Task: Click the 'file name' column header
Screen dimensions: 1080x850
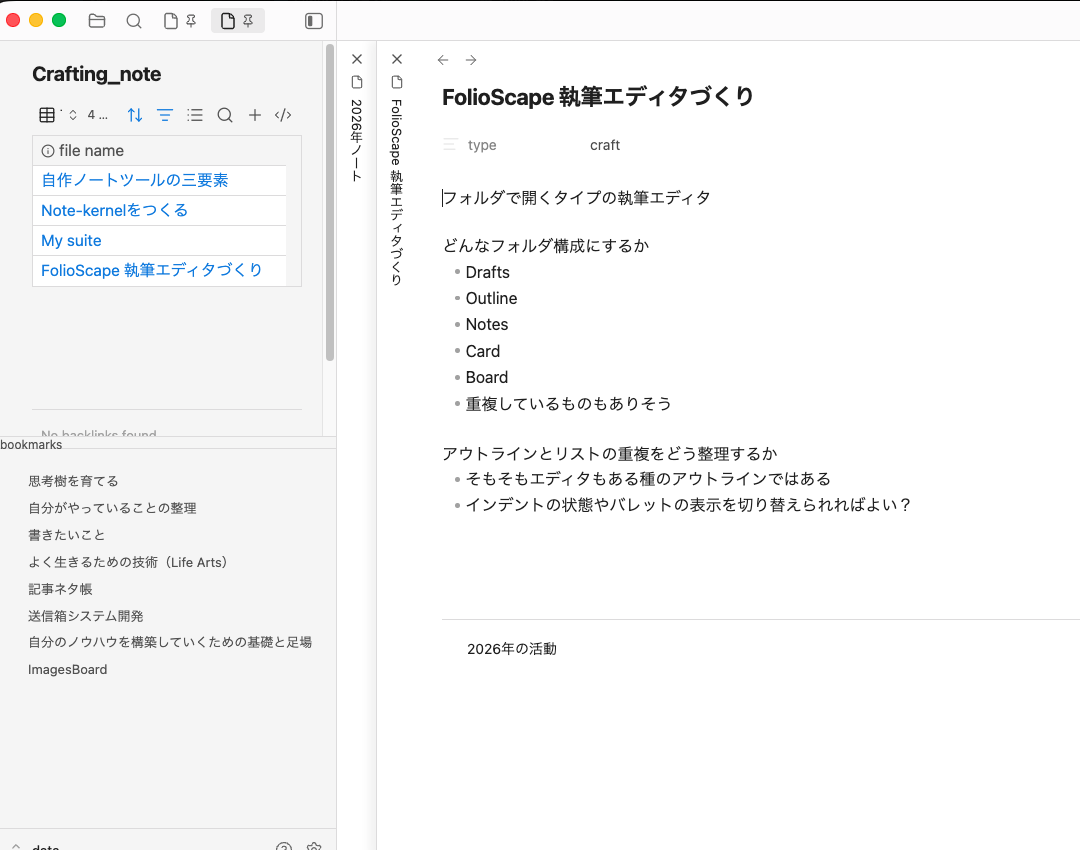Action: [159, 151]
